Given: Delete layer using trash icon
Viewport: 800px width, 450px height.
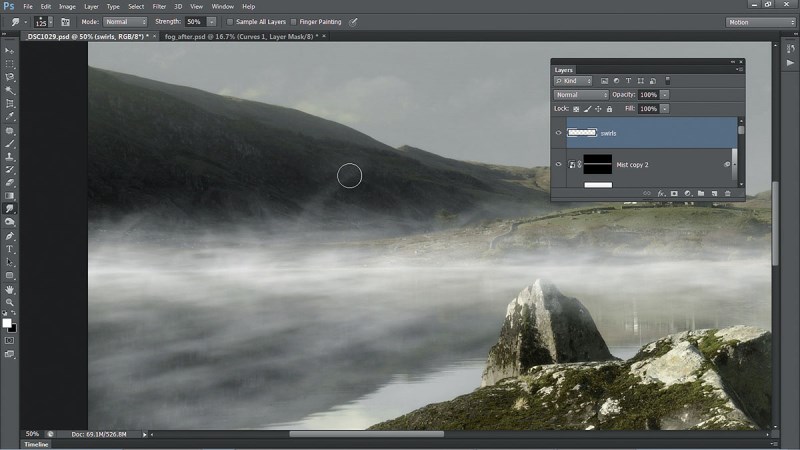Looking at the screenshot, I should 728,193.
